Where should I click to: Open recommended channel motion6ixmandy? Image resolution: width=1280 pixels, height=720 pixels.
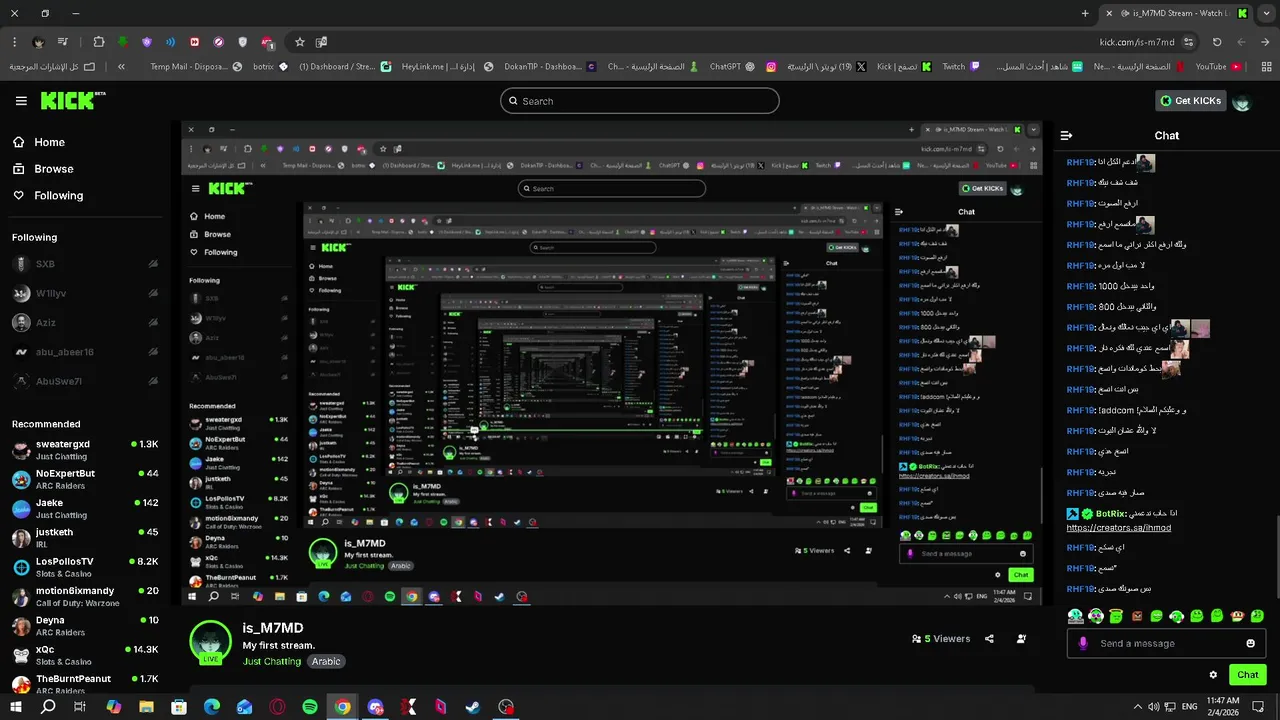click(x=85, y=596)
